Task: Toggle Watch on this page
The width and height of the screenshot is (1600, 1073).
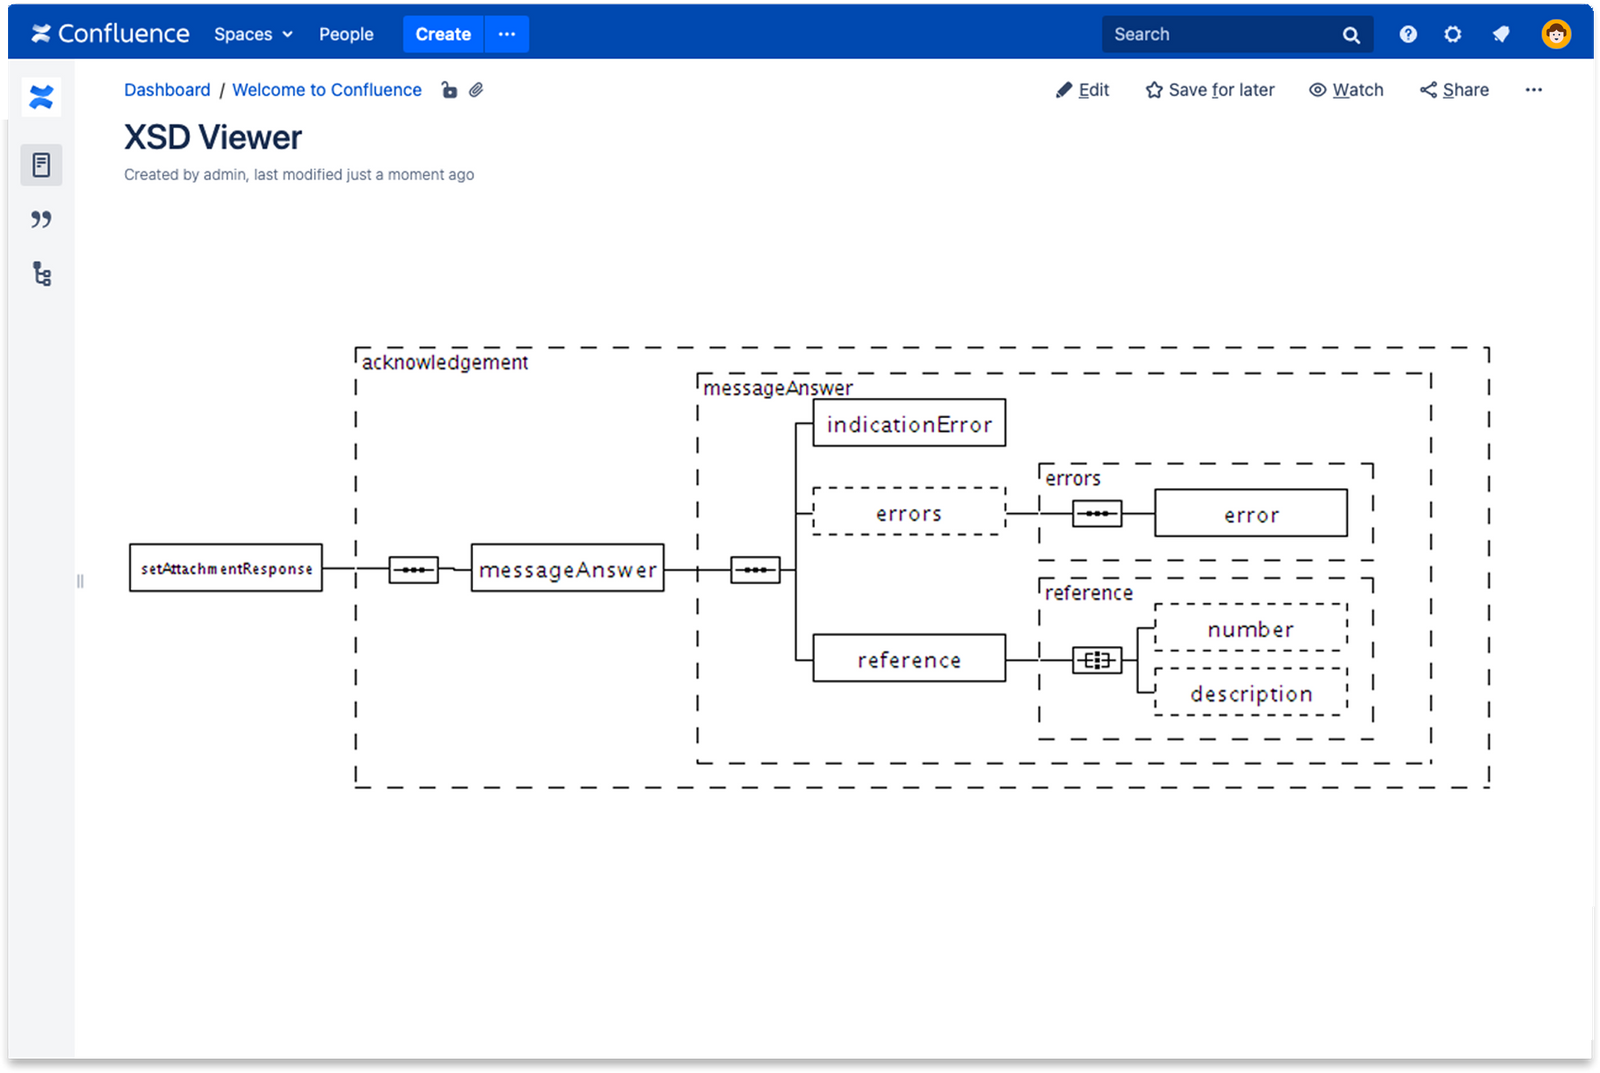Action: (1345, 90)
